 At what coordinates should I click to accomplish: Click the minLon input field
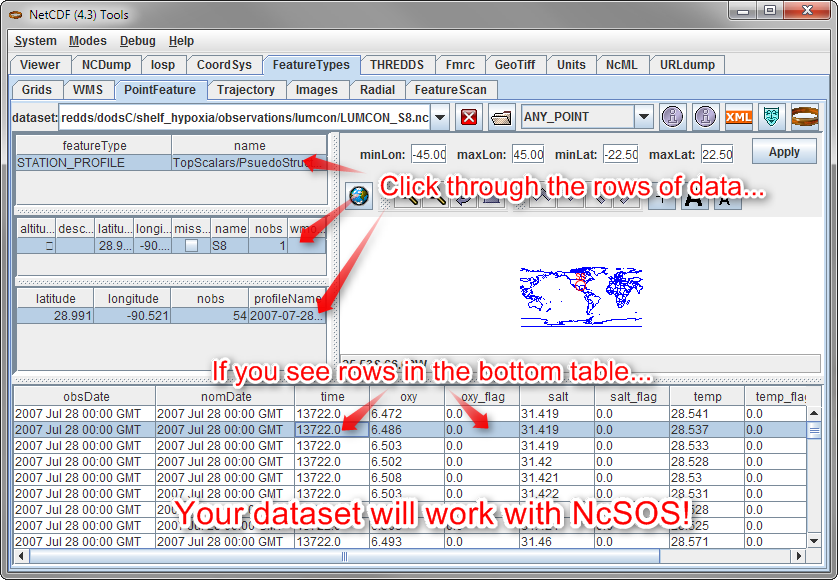429,154
